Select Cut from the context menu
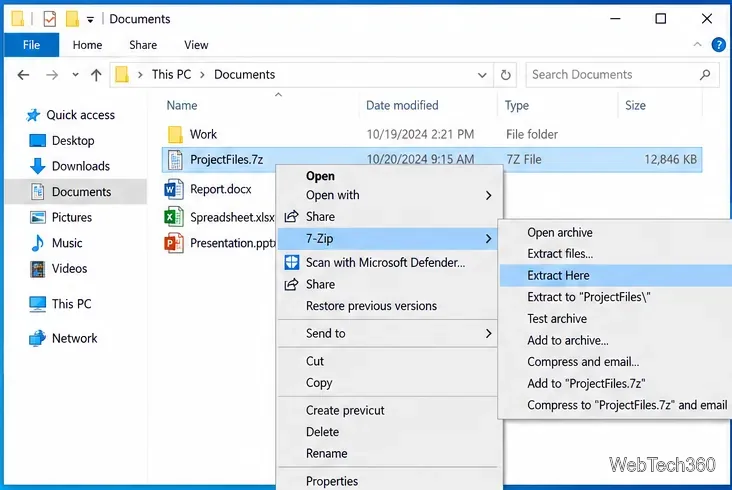 [x=315, y=361]
